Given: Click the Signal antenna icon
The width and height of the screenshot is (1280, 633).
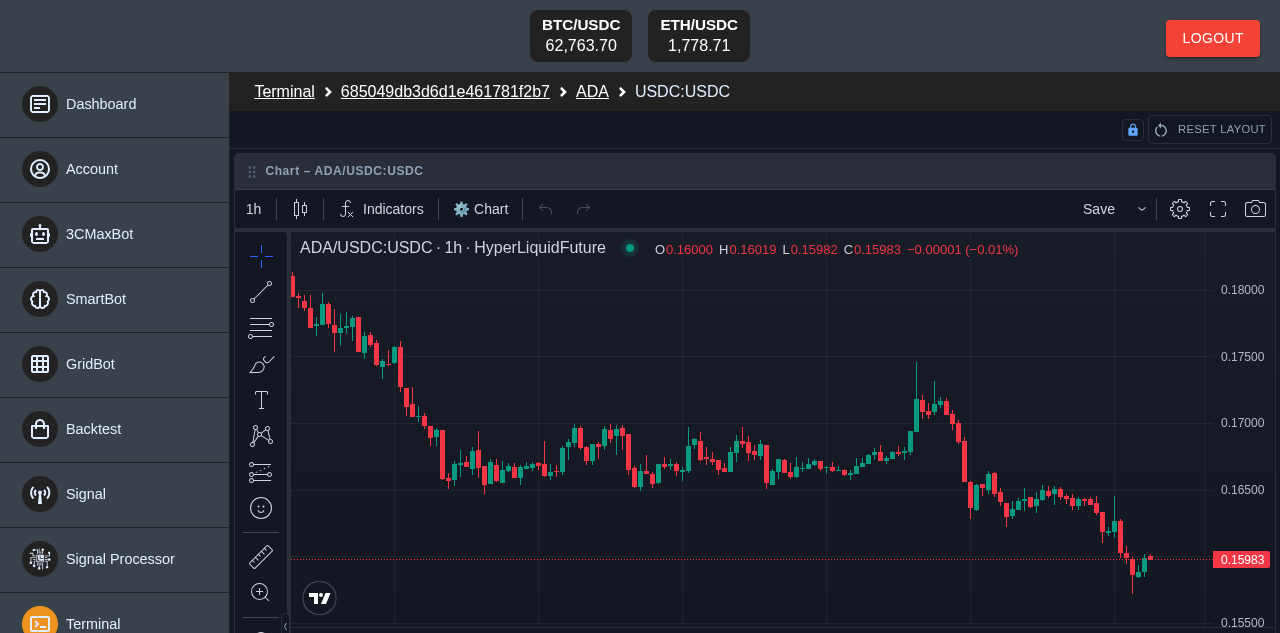Looking at the screenshot, I should 40,494.
